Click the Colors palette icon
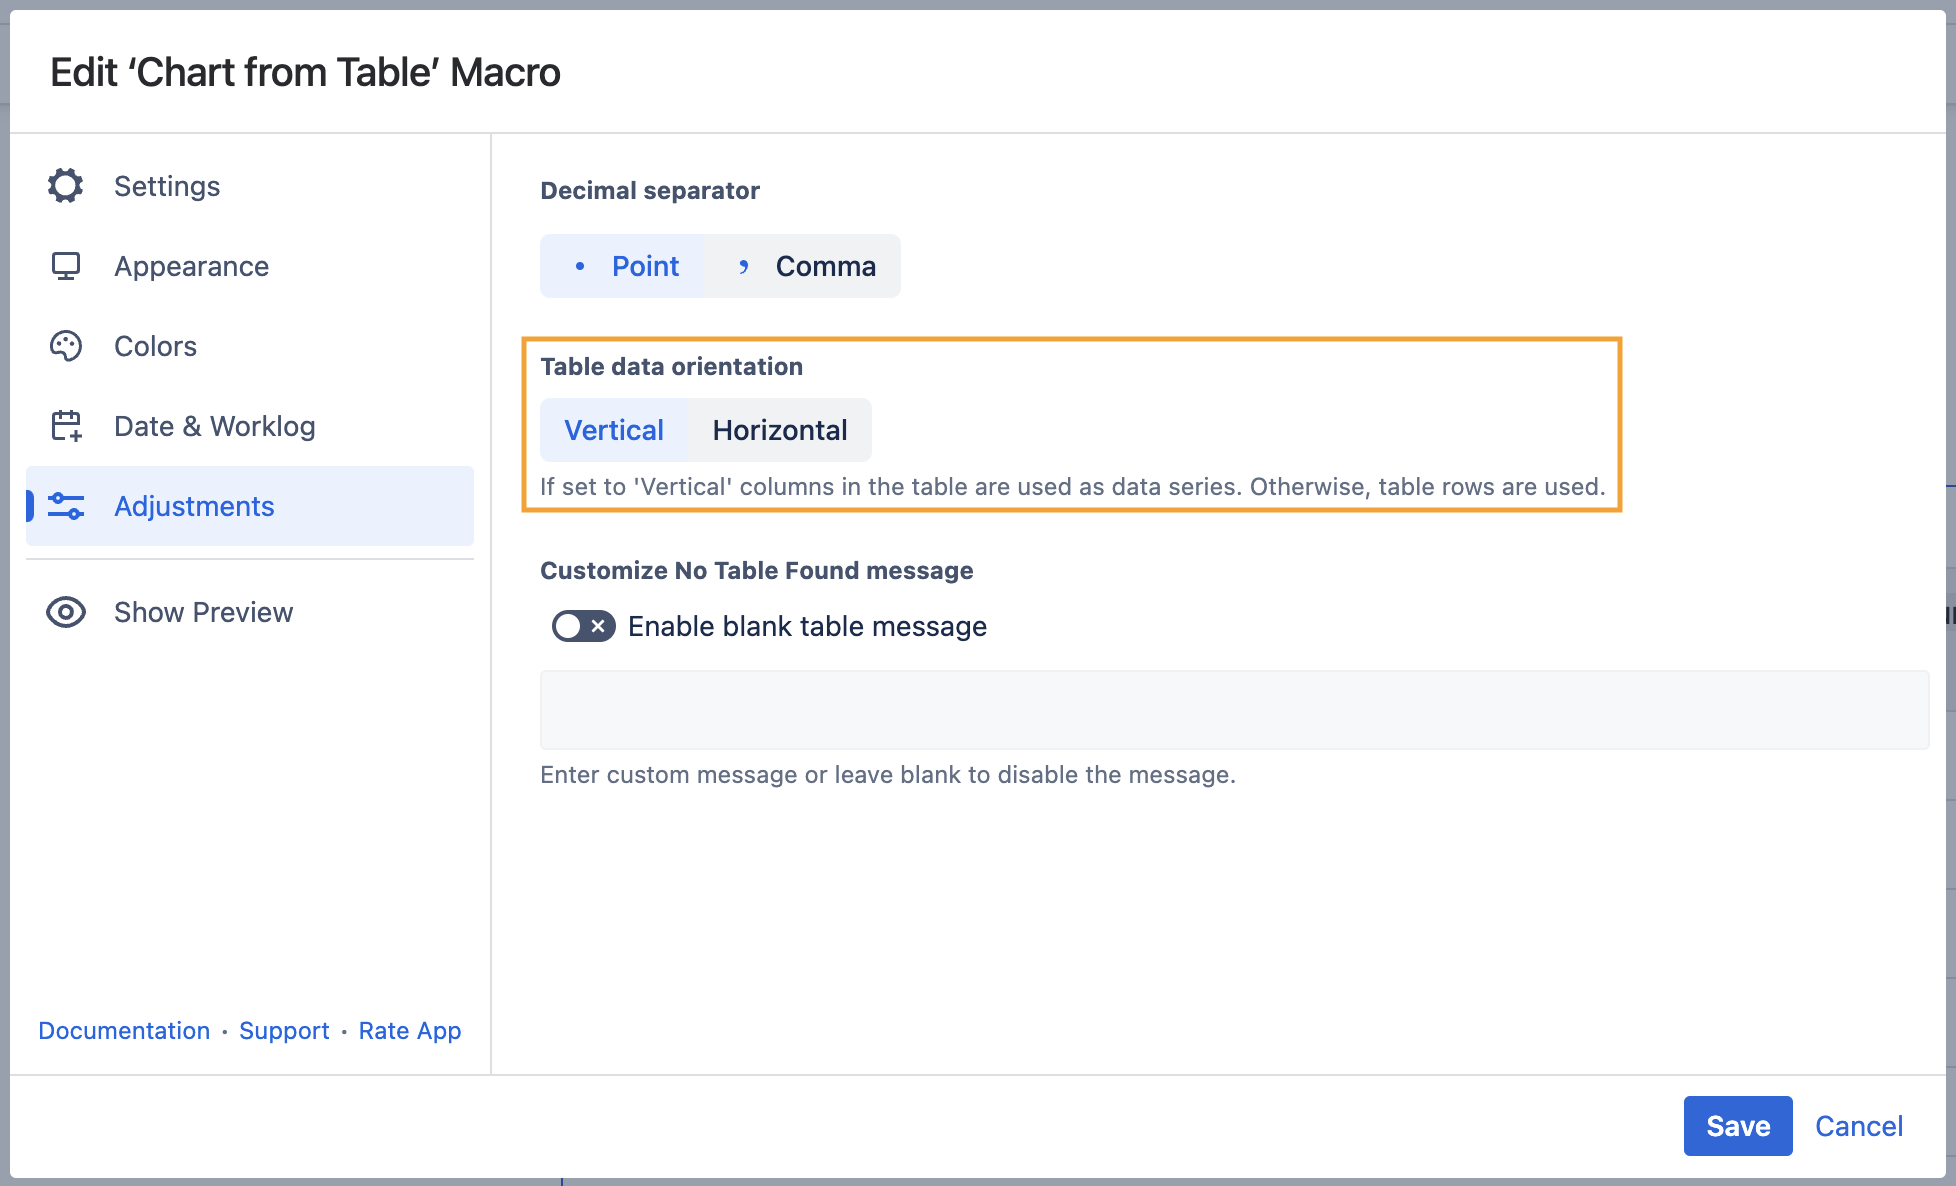1956x1186 pixels. [66, 346]
